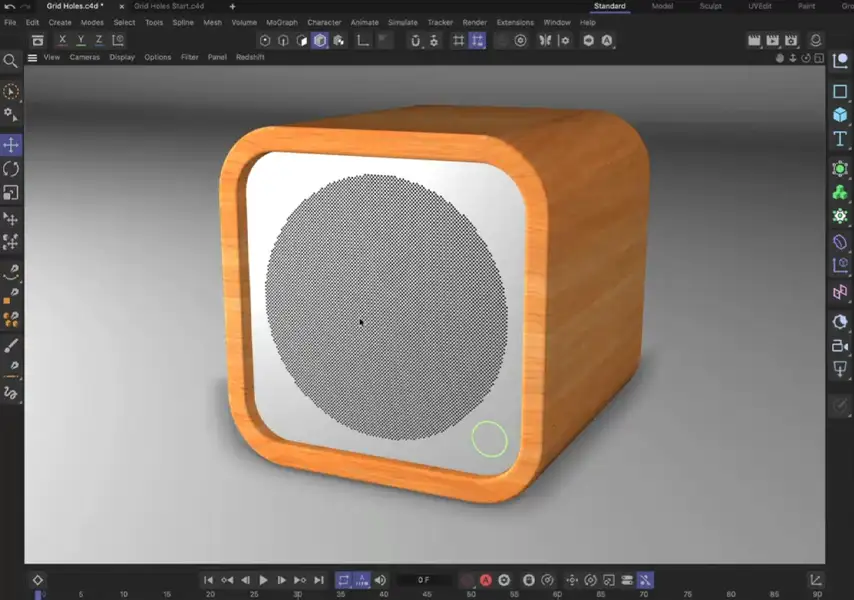
Task: Select the Rotate tool
Action: [x=11, y=169]
